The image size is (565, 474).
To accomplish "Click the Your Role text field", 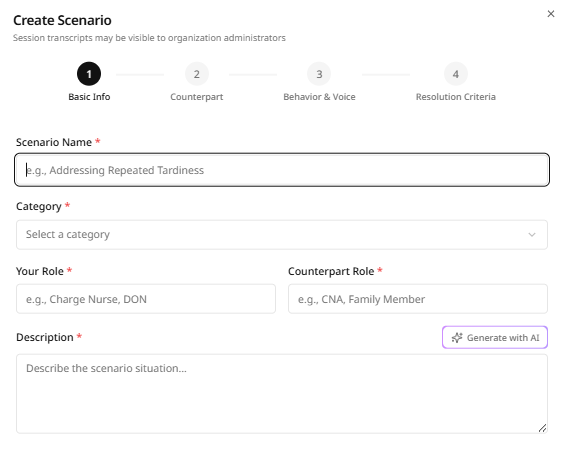I will coord(146,299).
